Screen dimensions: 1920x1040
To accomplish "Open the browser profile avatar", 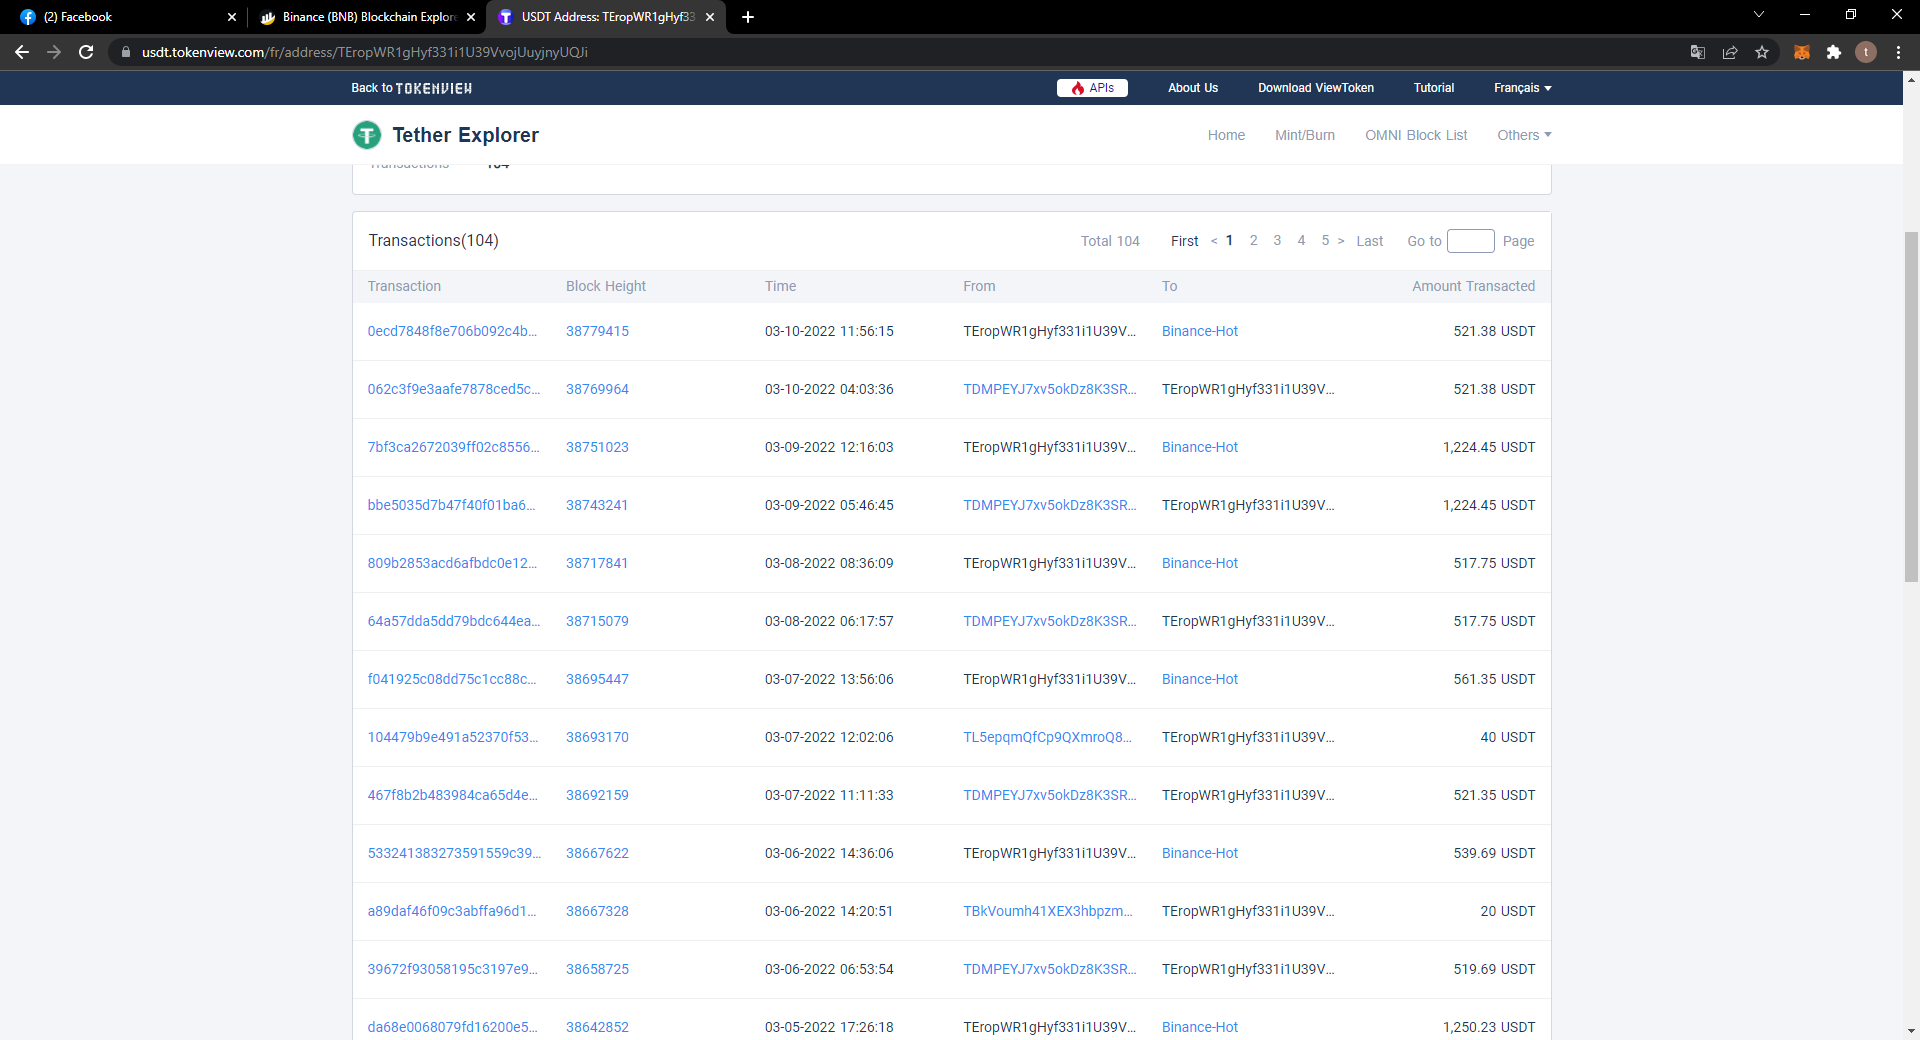I will click(1866, 52).
